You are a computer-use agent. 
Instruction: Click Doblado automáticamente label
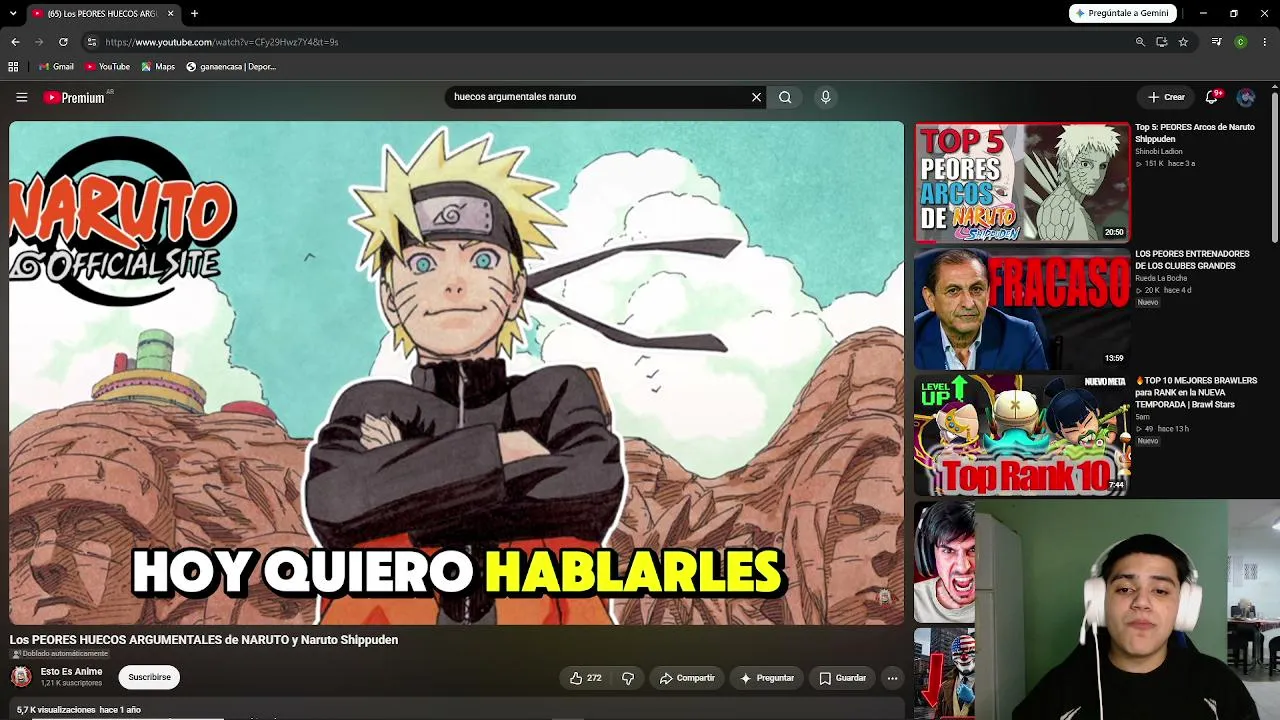[x=60, y=654]
